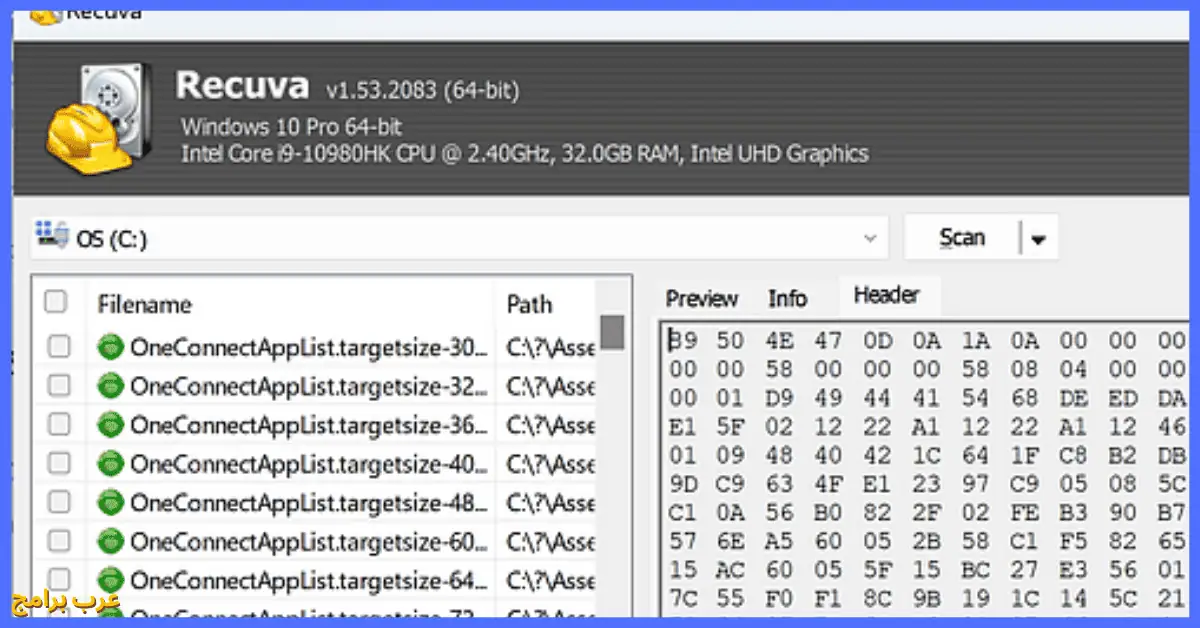Switch to the Preview tab
Screen dimensions: 1200x628
pos(702,299)
